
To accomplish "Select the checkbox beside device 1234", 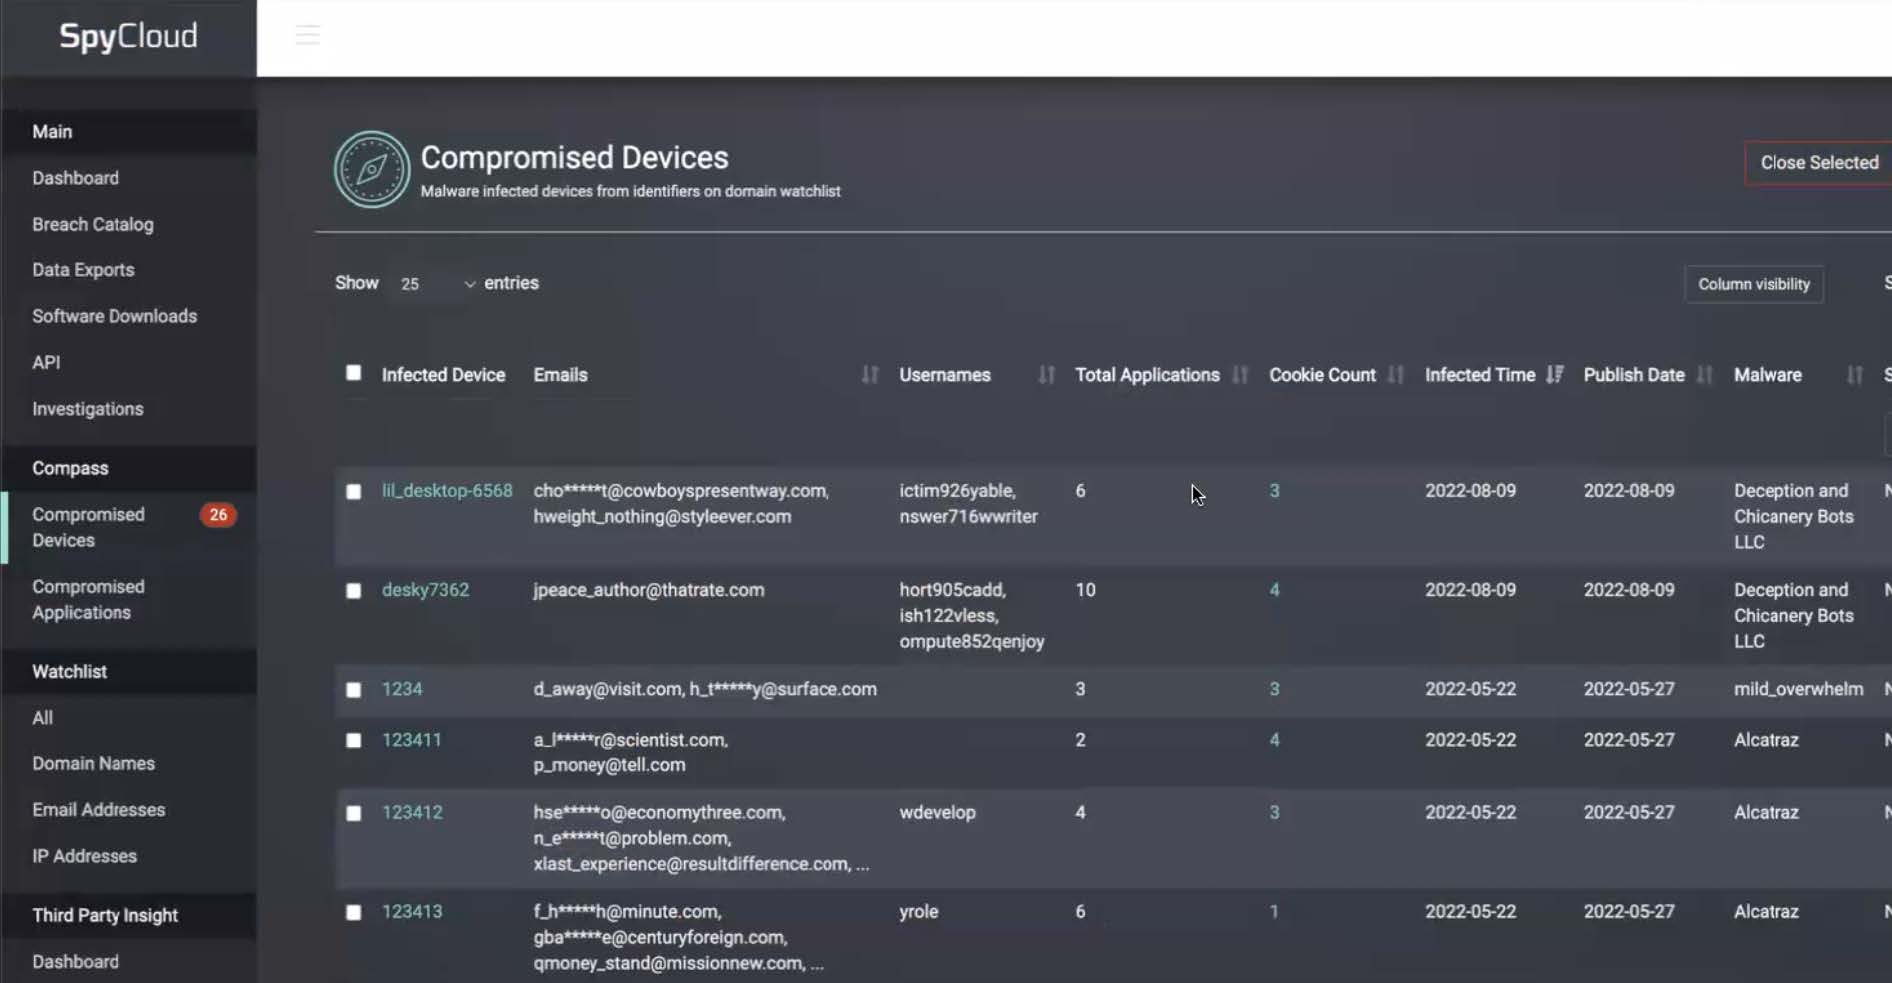I will click(x=353, y=690).
